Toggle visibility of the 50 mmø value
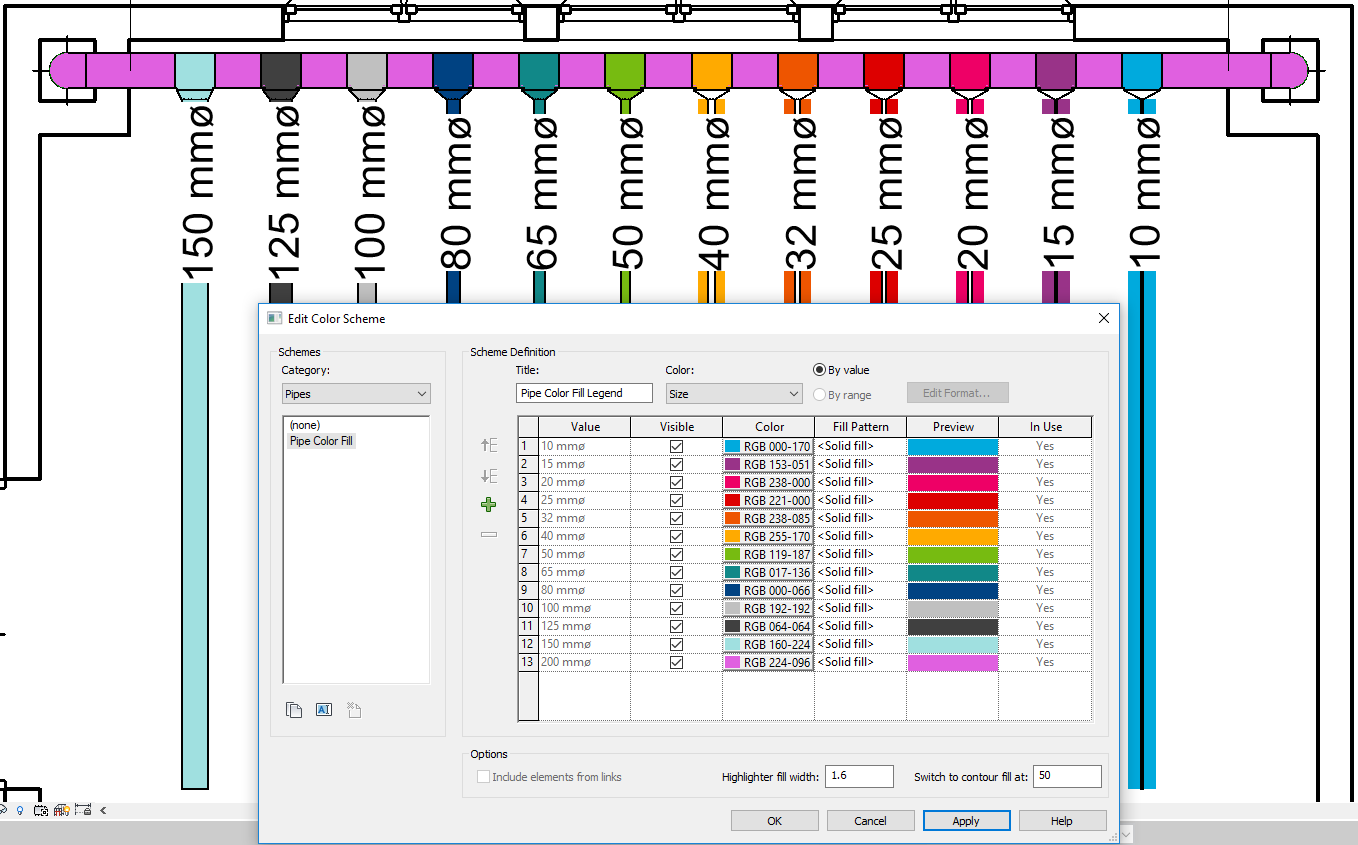 point(676,554)
